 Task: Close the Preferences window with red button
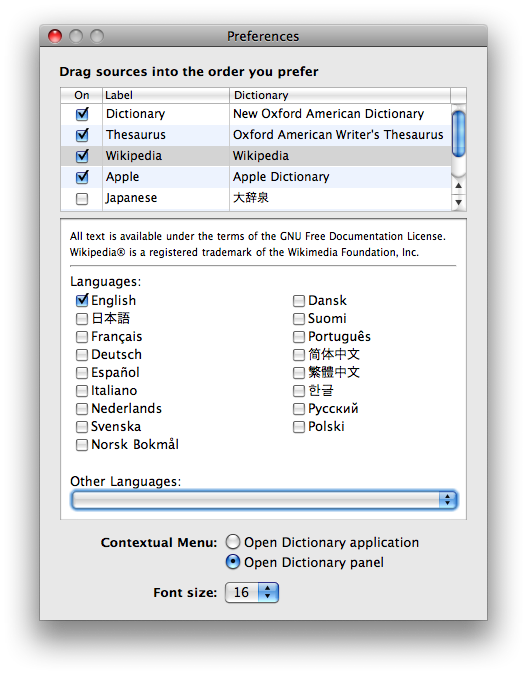[55, 36]
